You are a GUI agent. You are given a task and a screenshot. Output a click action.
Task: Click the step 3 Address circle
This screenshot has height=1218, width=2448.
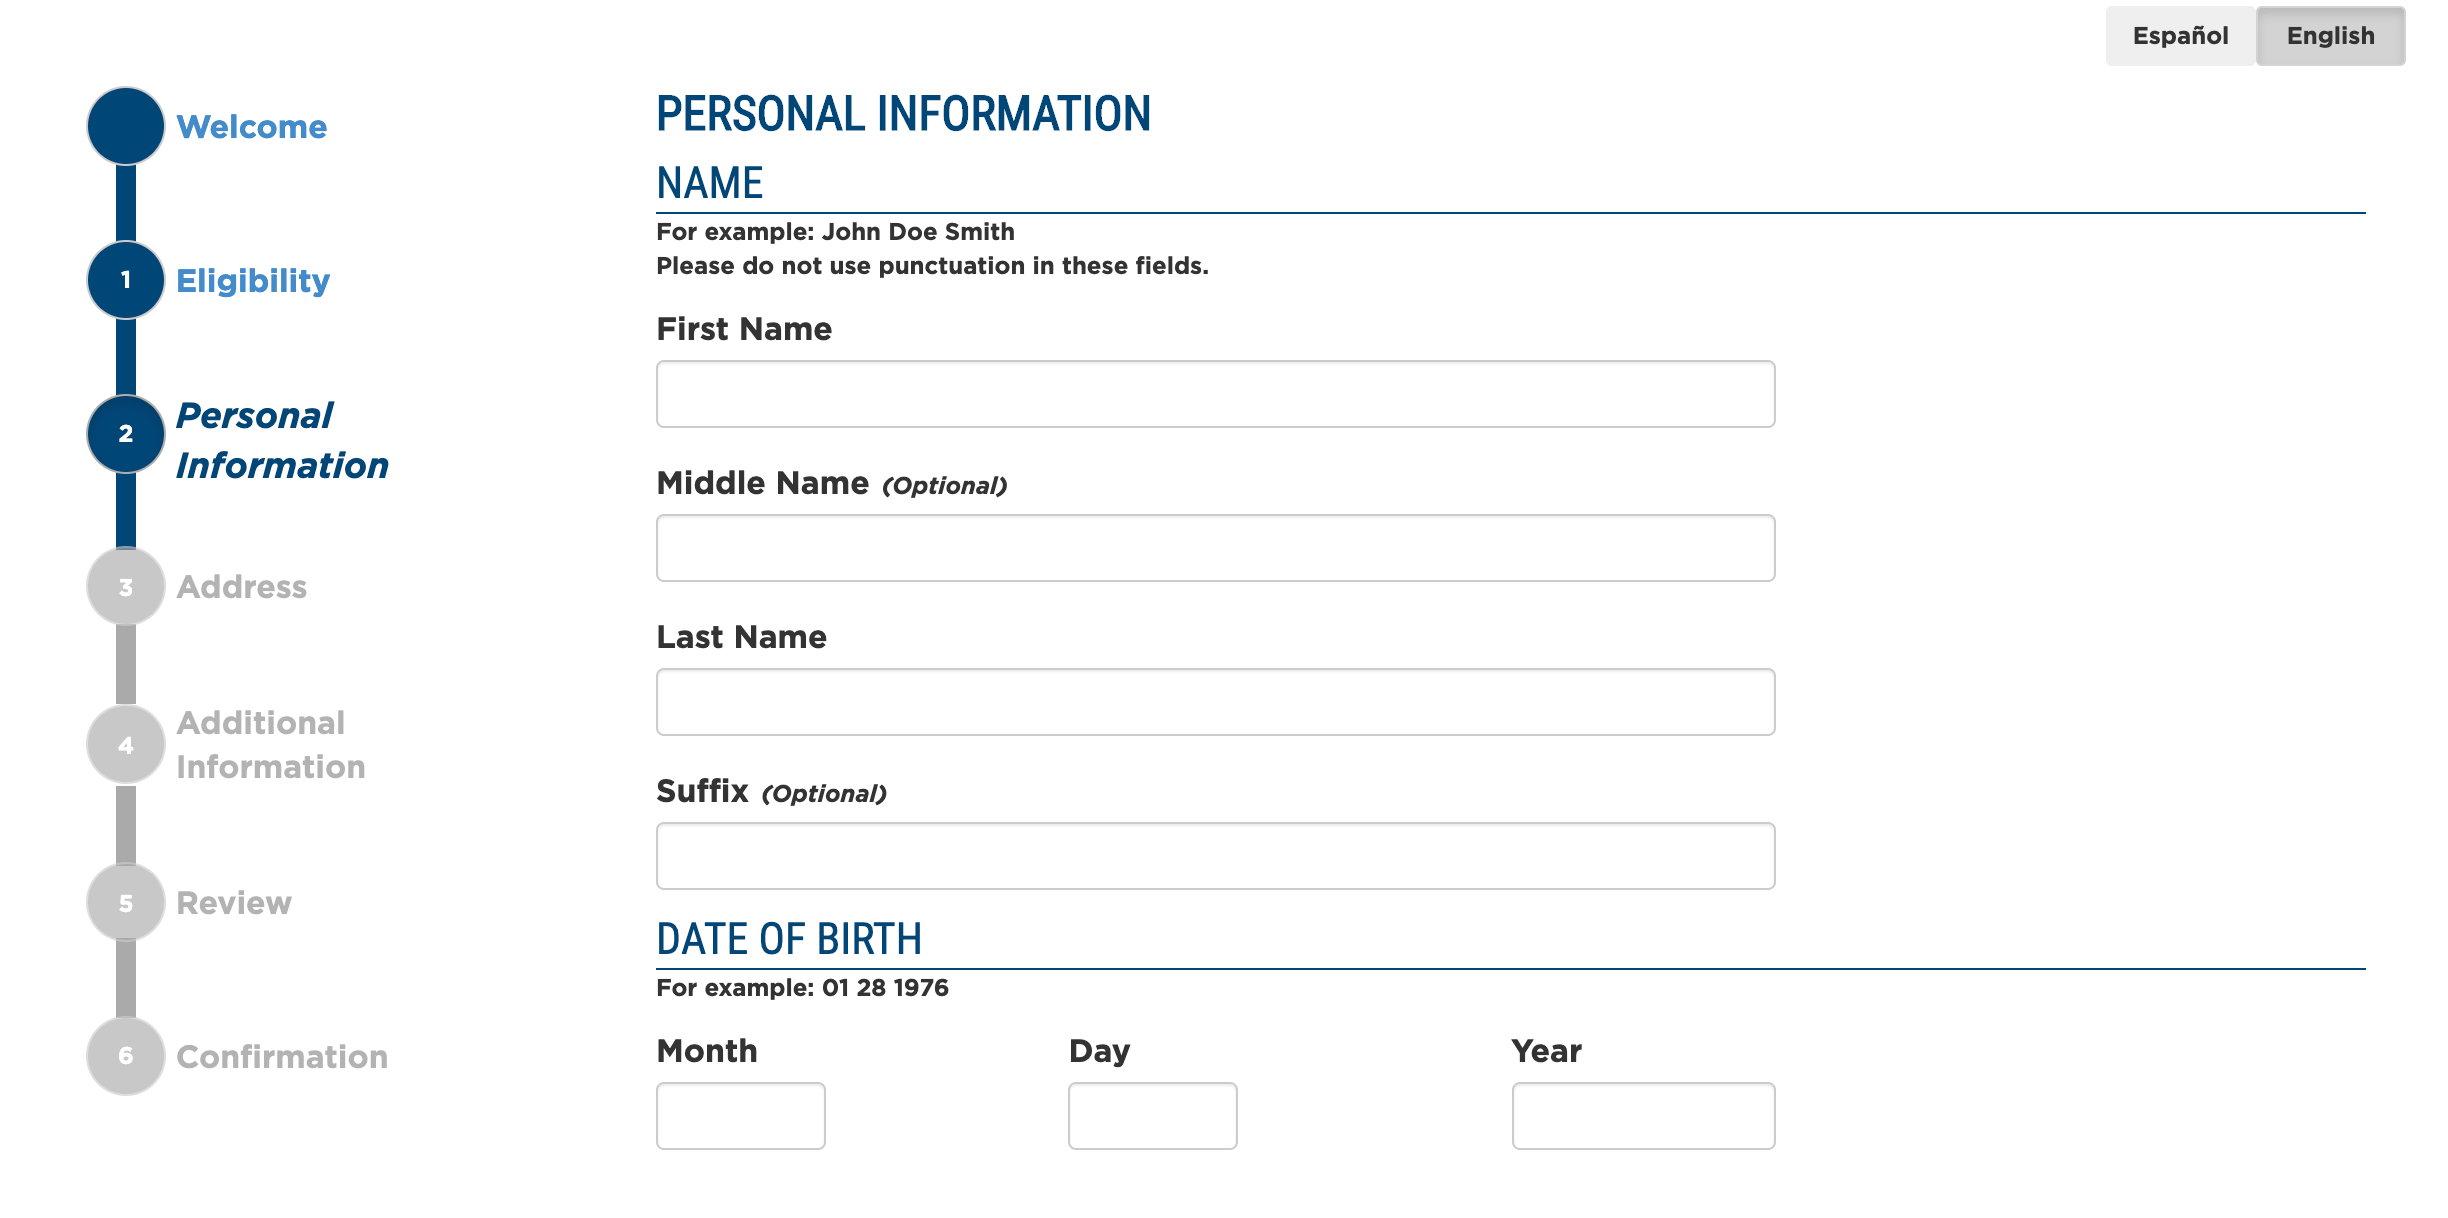tap(126, 587)
